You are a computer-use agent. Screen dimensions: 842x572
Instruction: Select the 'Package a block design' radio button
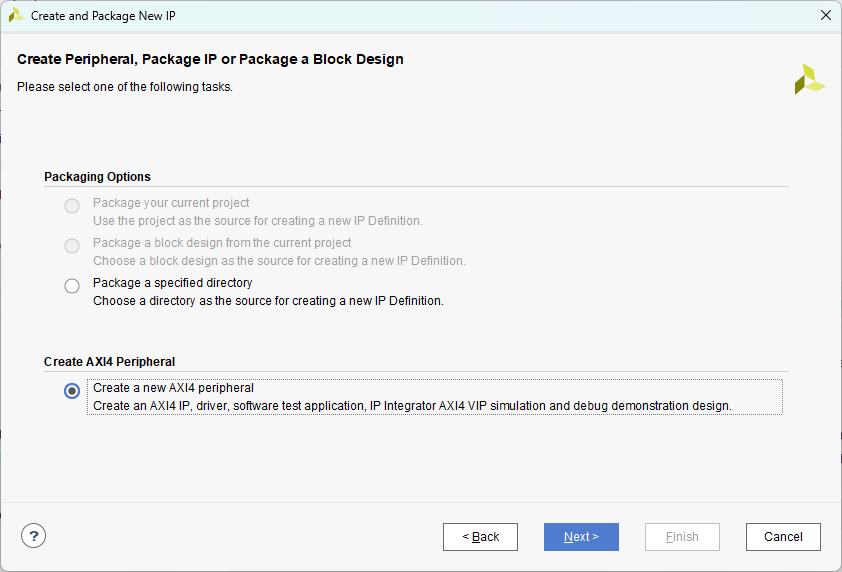[72, 246]
